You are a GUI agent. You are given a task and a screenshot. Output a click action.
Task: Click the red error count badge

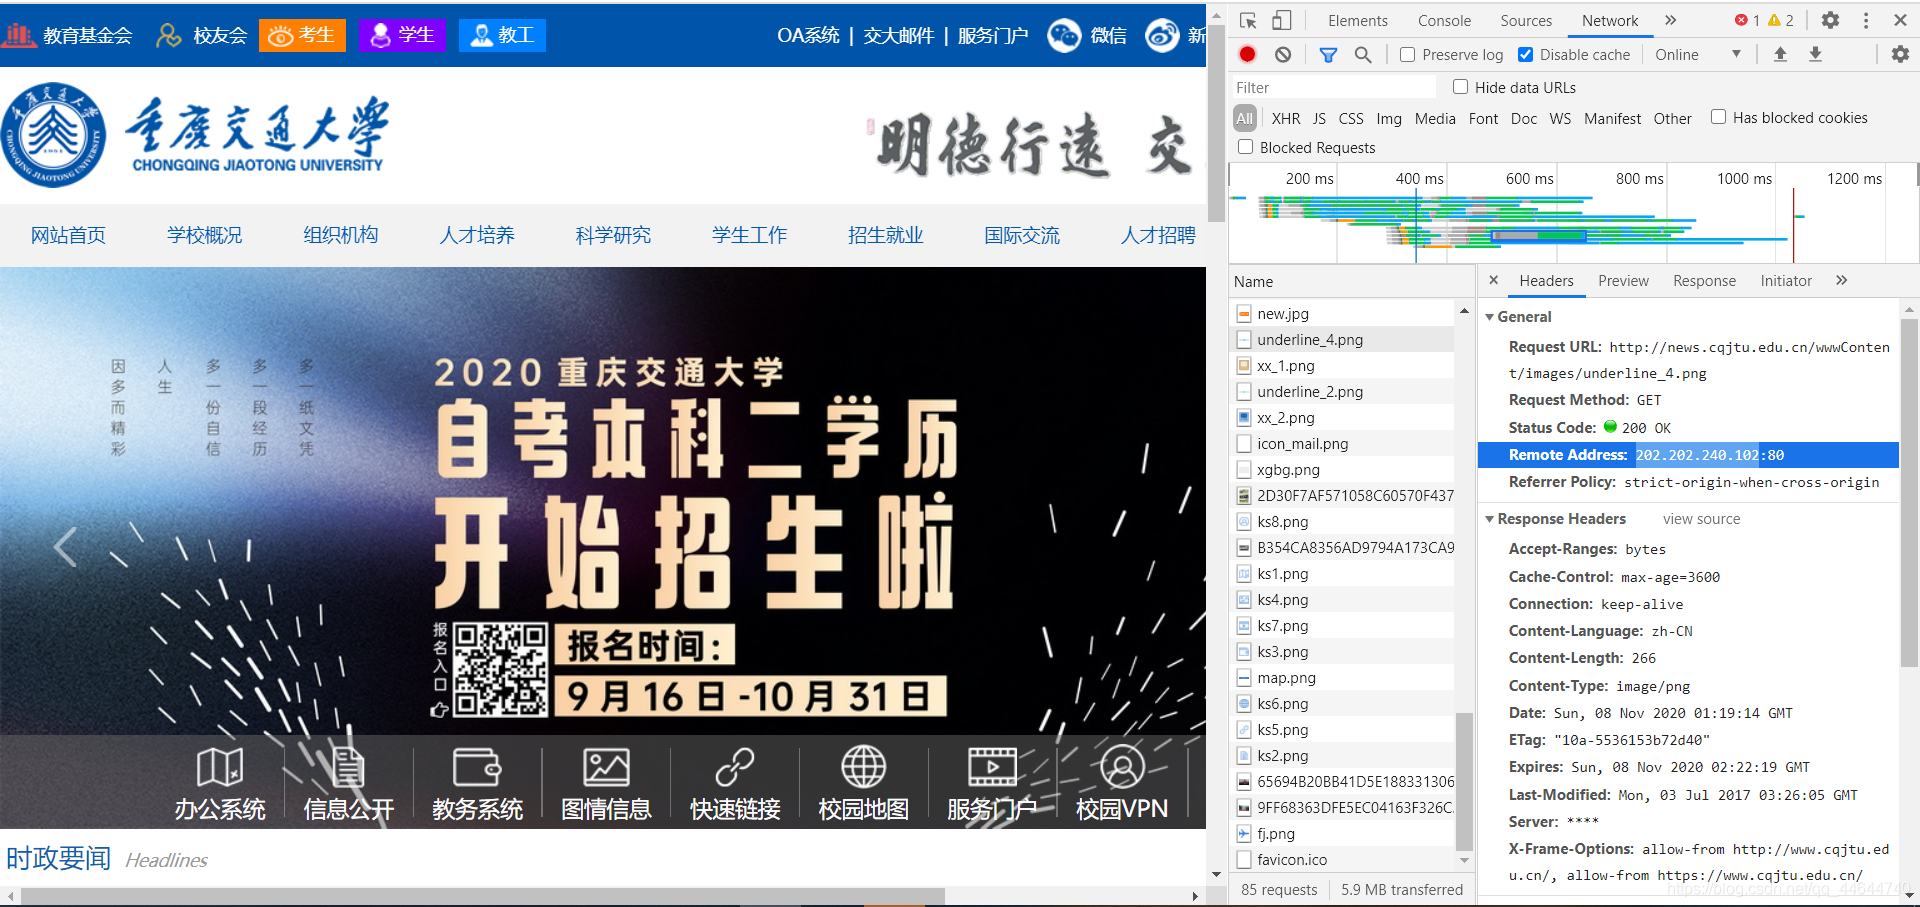(x=1747, y=20)
